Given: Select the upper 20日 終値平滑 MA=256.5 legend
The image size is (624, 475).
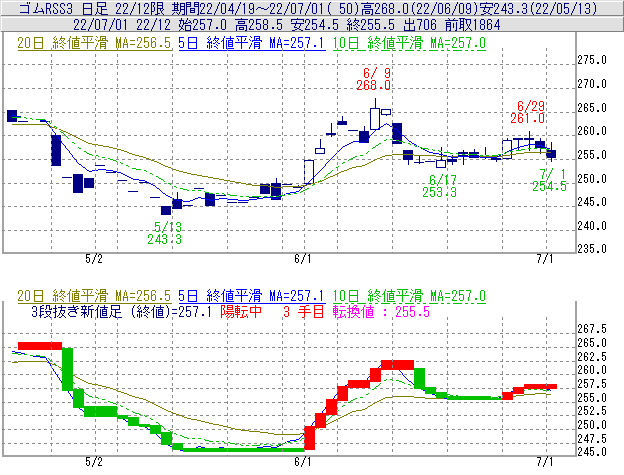Looking at the screenshot, I should (x=94, y=43).
